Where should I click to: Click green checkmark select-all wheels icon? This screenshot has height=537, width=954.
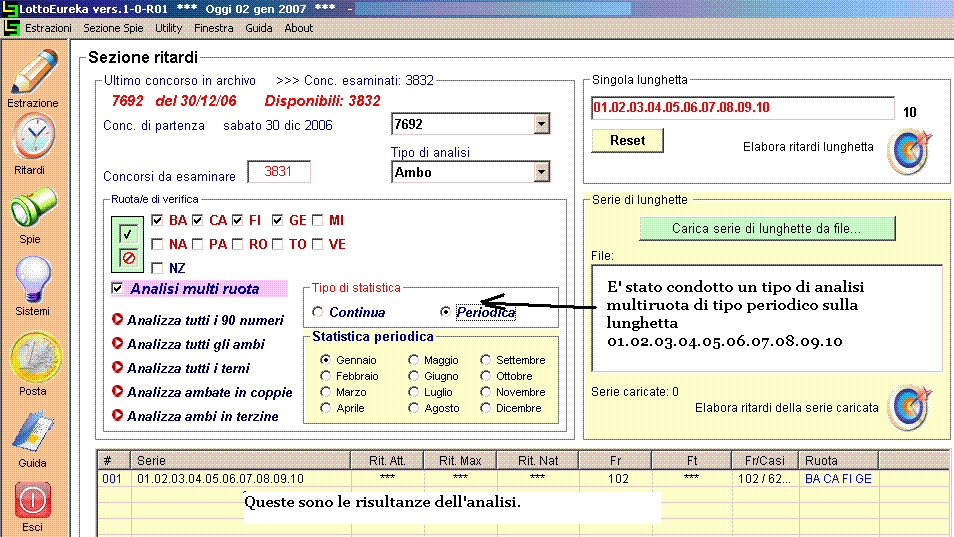click(128, 234)
